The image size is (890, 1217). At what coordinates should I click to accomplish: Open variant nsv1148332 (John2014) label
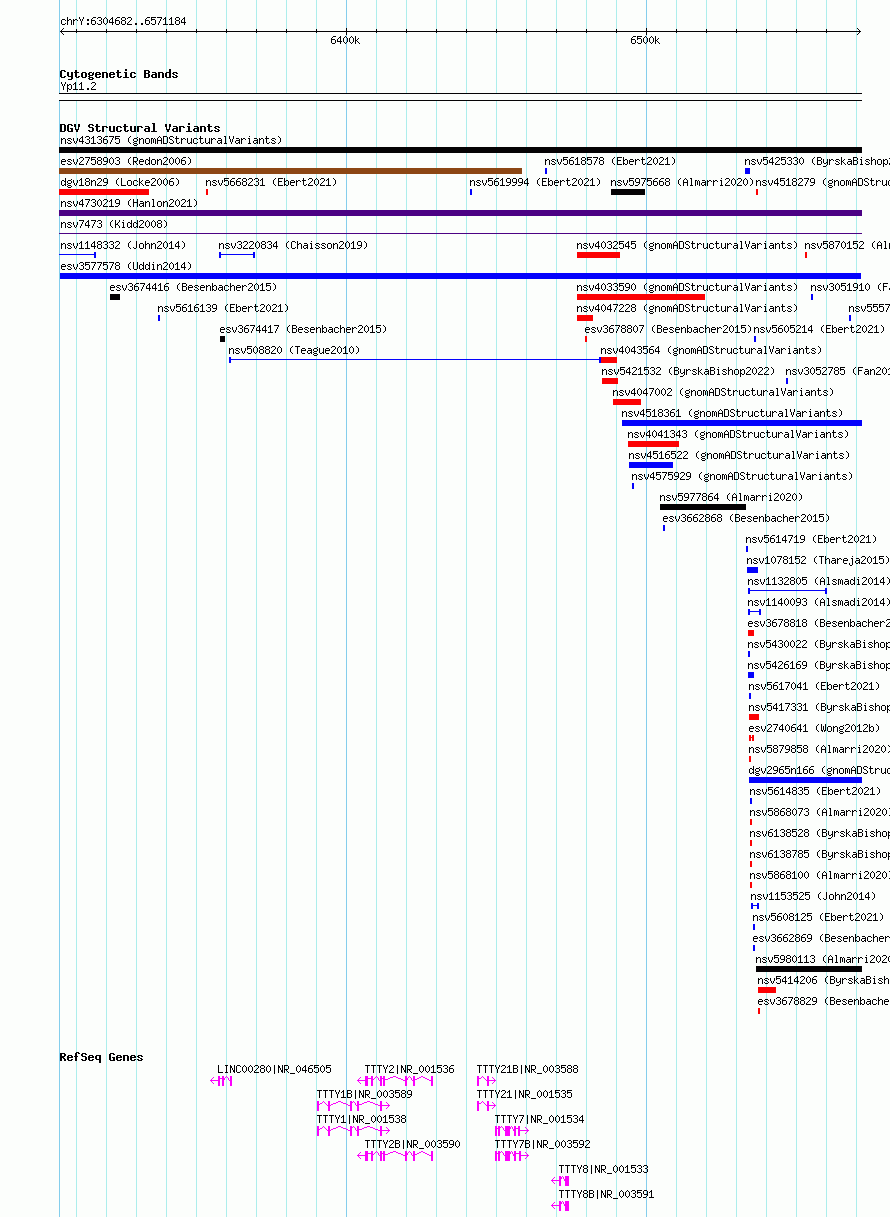pyautogui.click(x=123, y=245)
